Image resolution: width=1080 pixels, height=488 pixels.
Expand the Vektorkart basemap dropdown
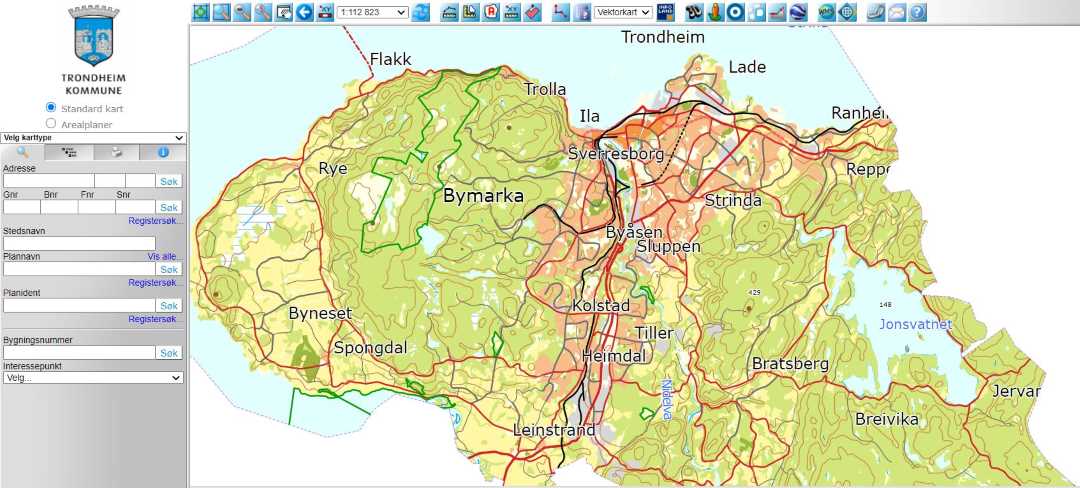click(623, 12)
